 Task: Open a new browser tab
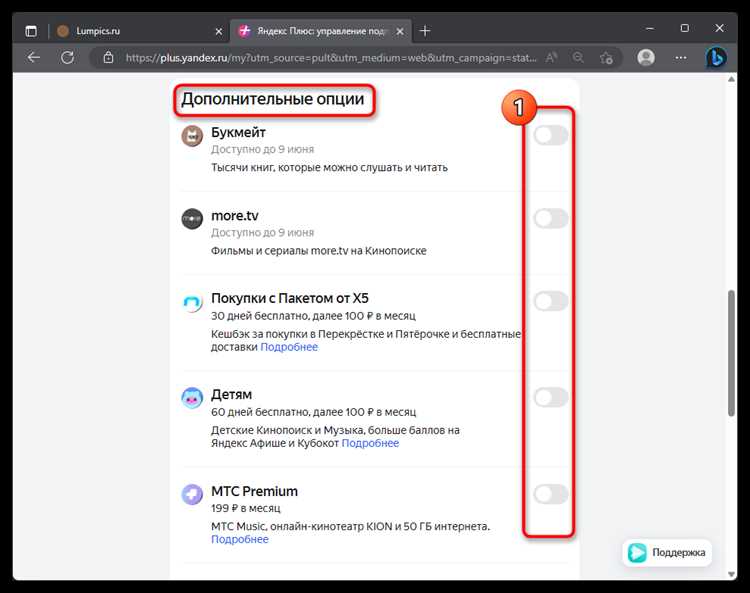pos(425,31)
